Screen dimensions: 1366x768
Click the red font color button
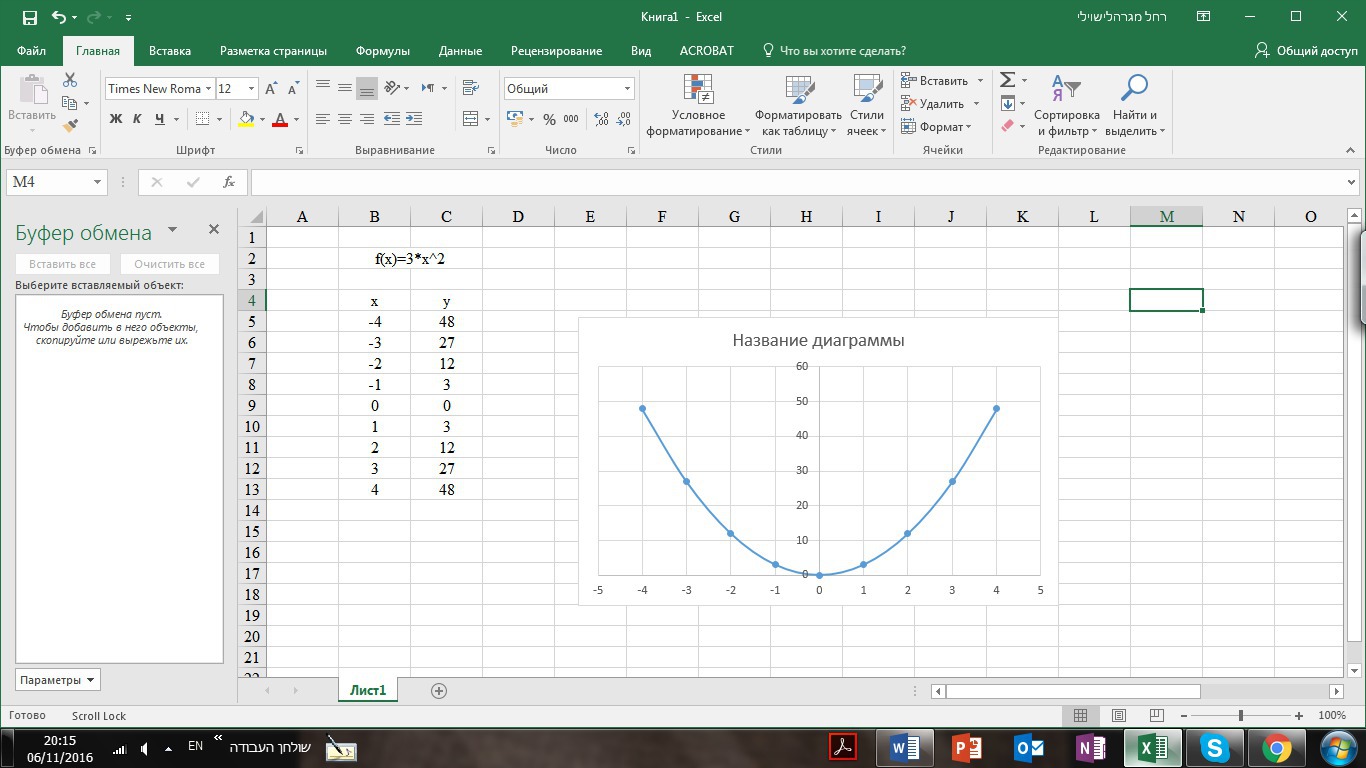pos(280,119)
